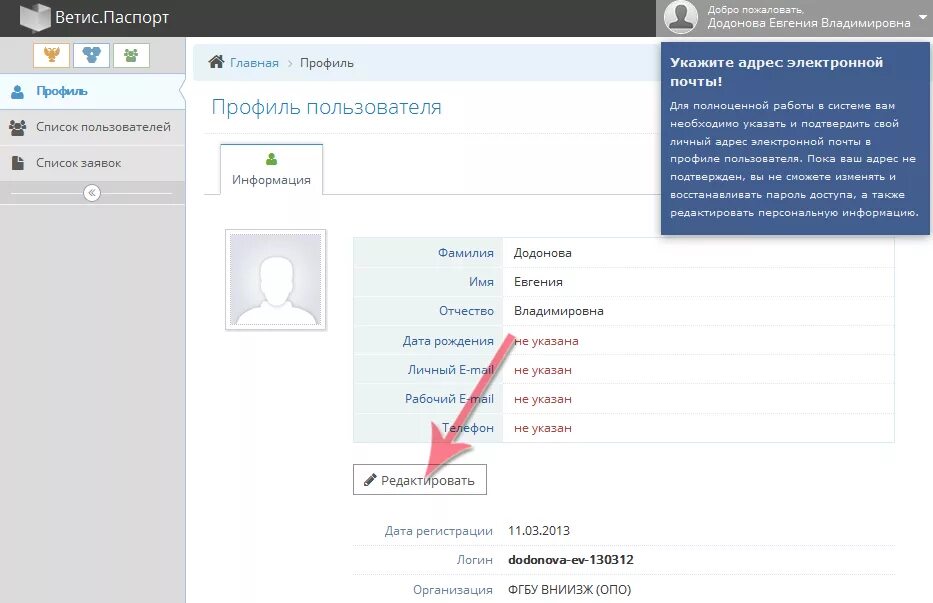Image resolution: width=933 pixels, height=603 pixels.
Task: Click the green person icon on Информация tab
Action: tap(271, 159)
